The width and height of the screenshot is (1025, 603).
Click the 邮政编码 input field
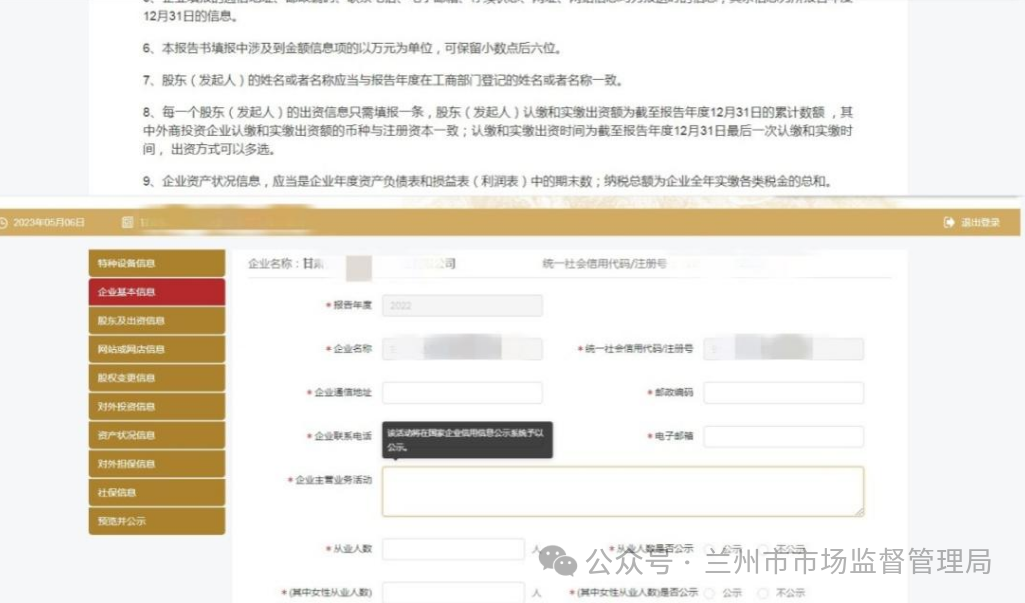tap(783, 393)
